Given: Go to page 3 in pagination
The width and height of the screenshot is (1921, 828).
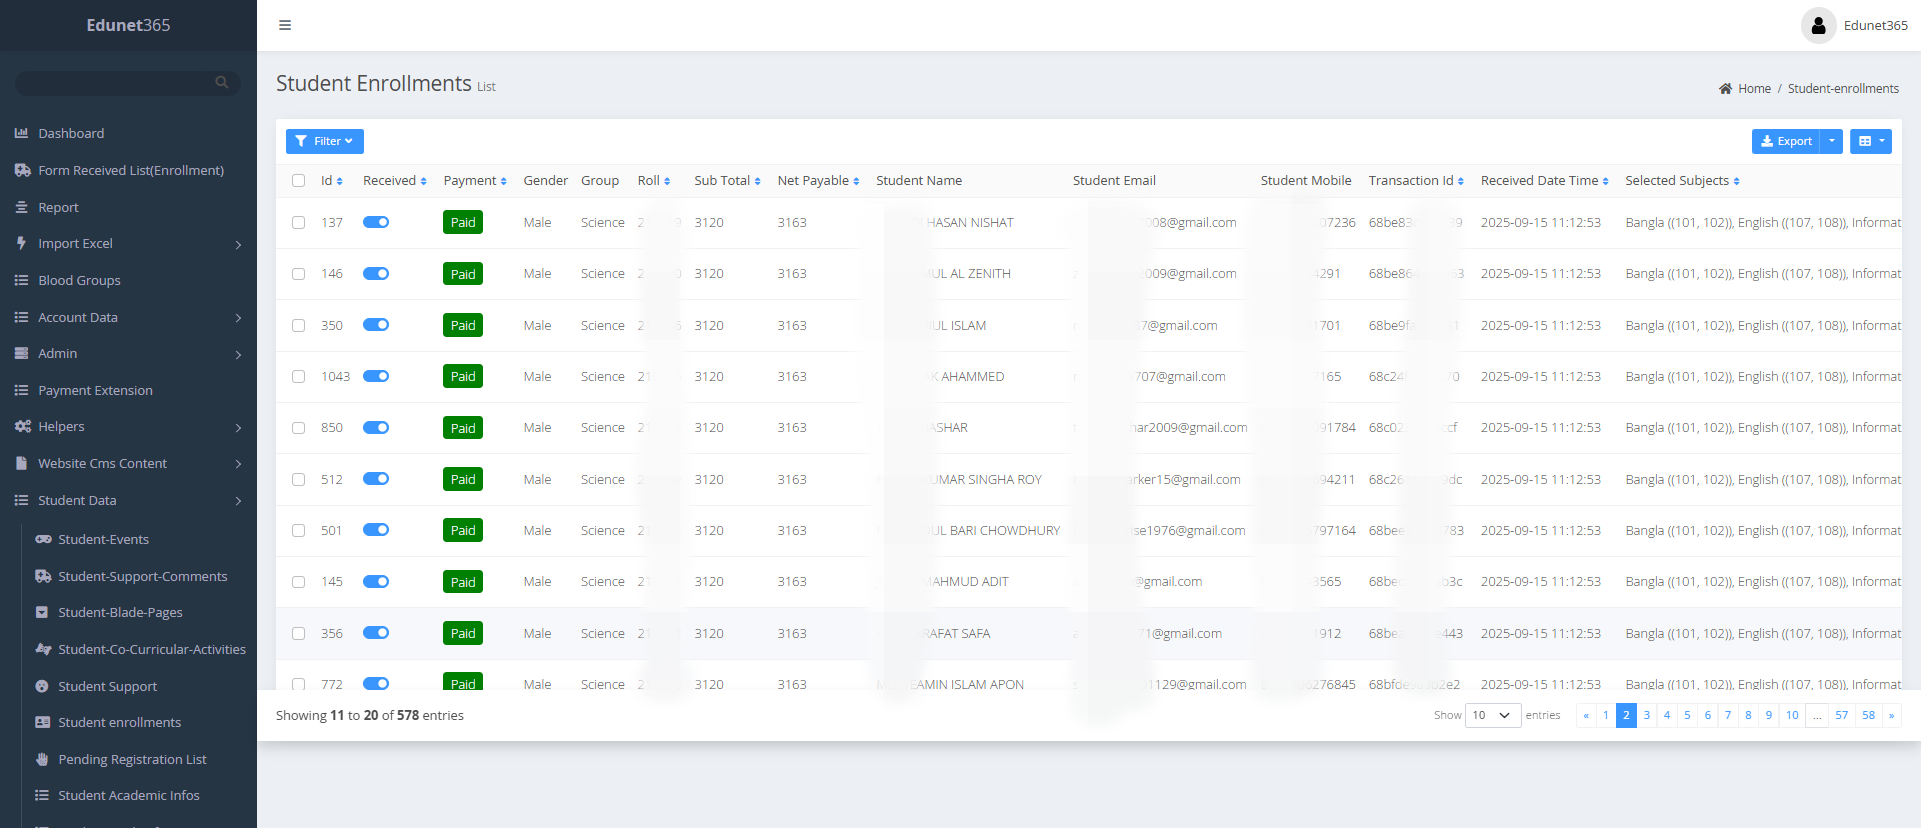Looking at the screenshot, I should click(1646, 715).
